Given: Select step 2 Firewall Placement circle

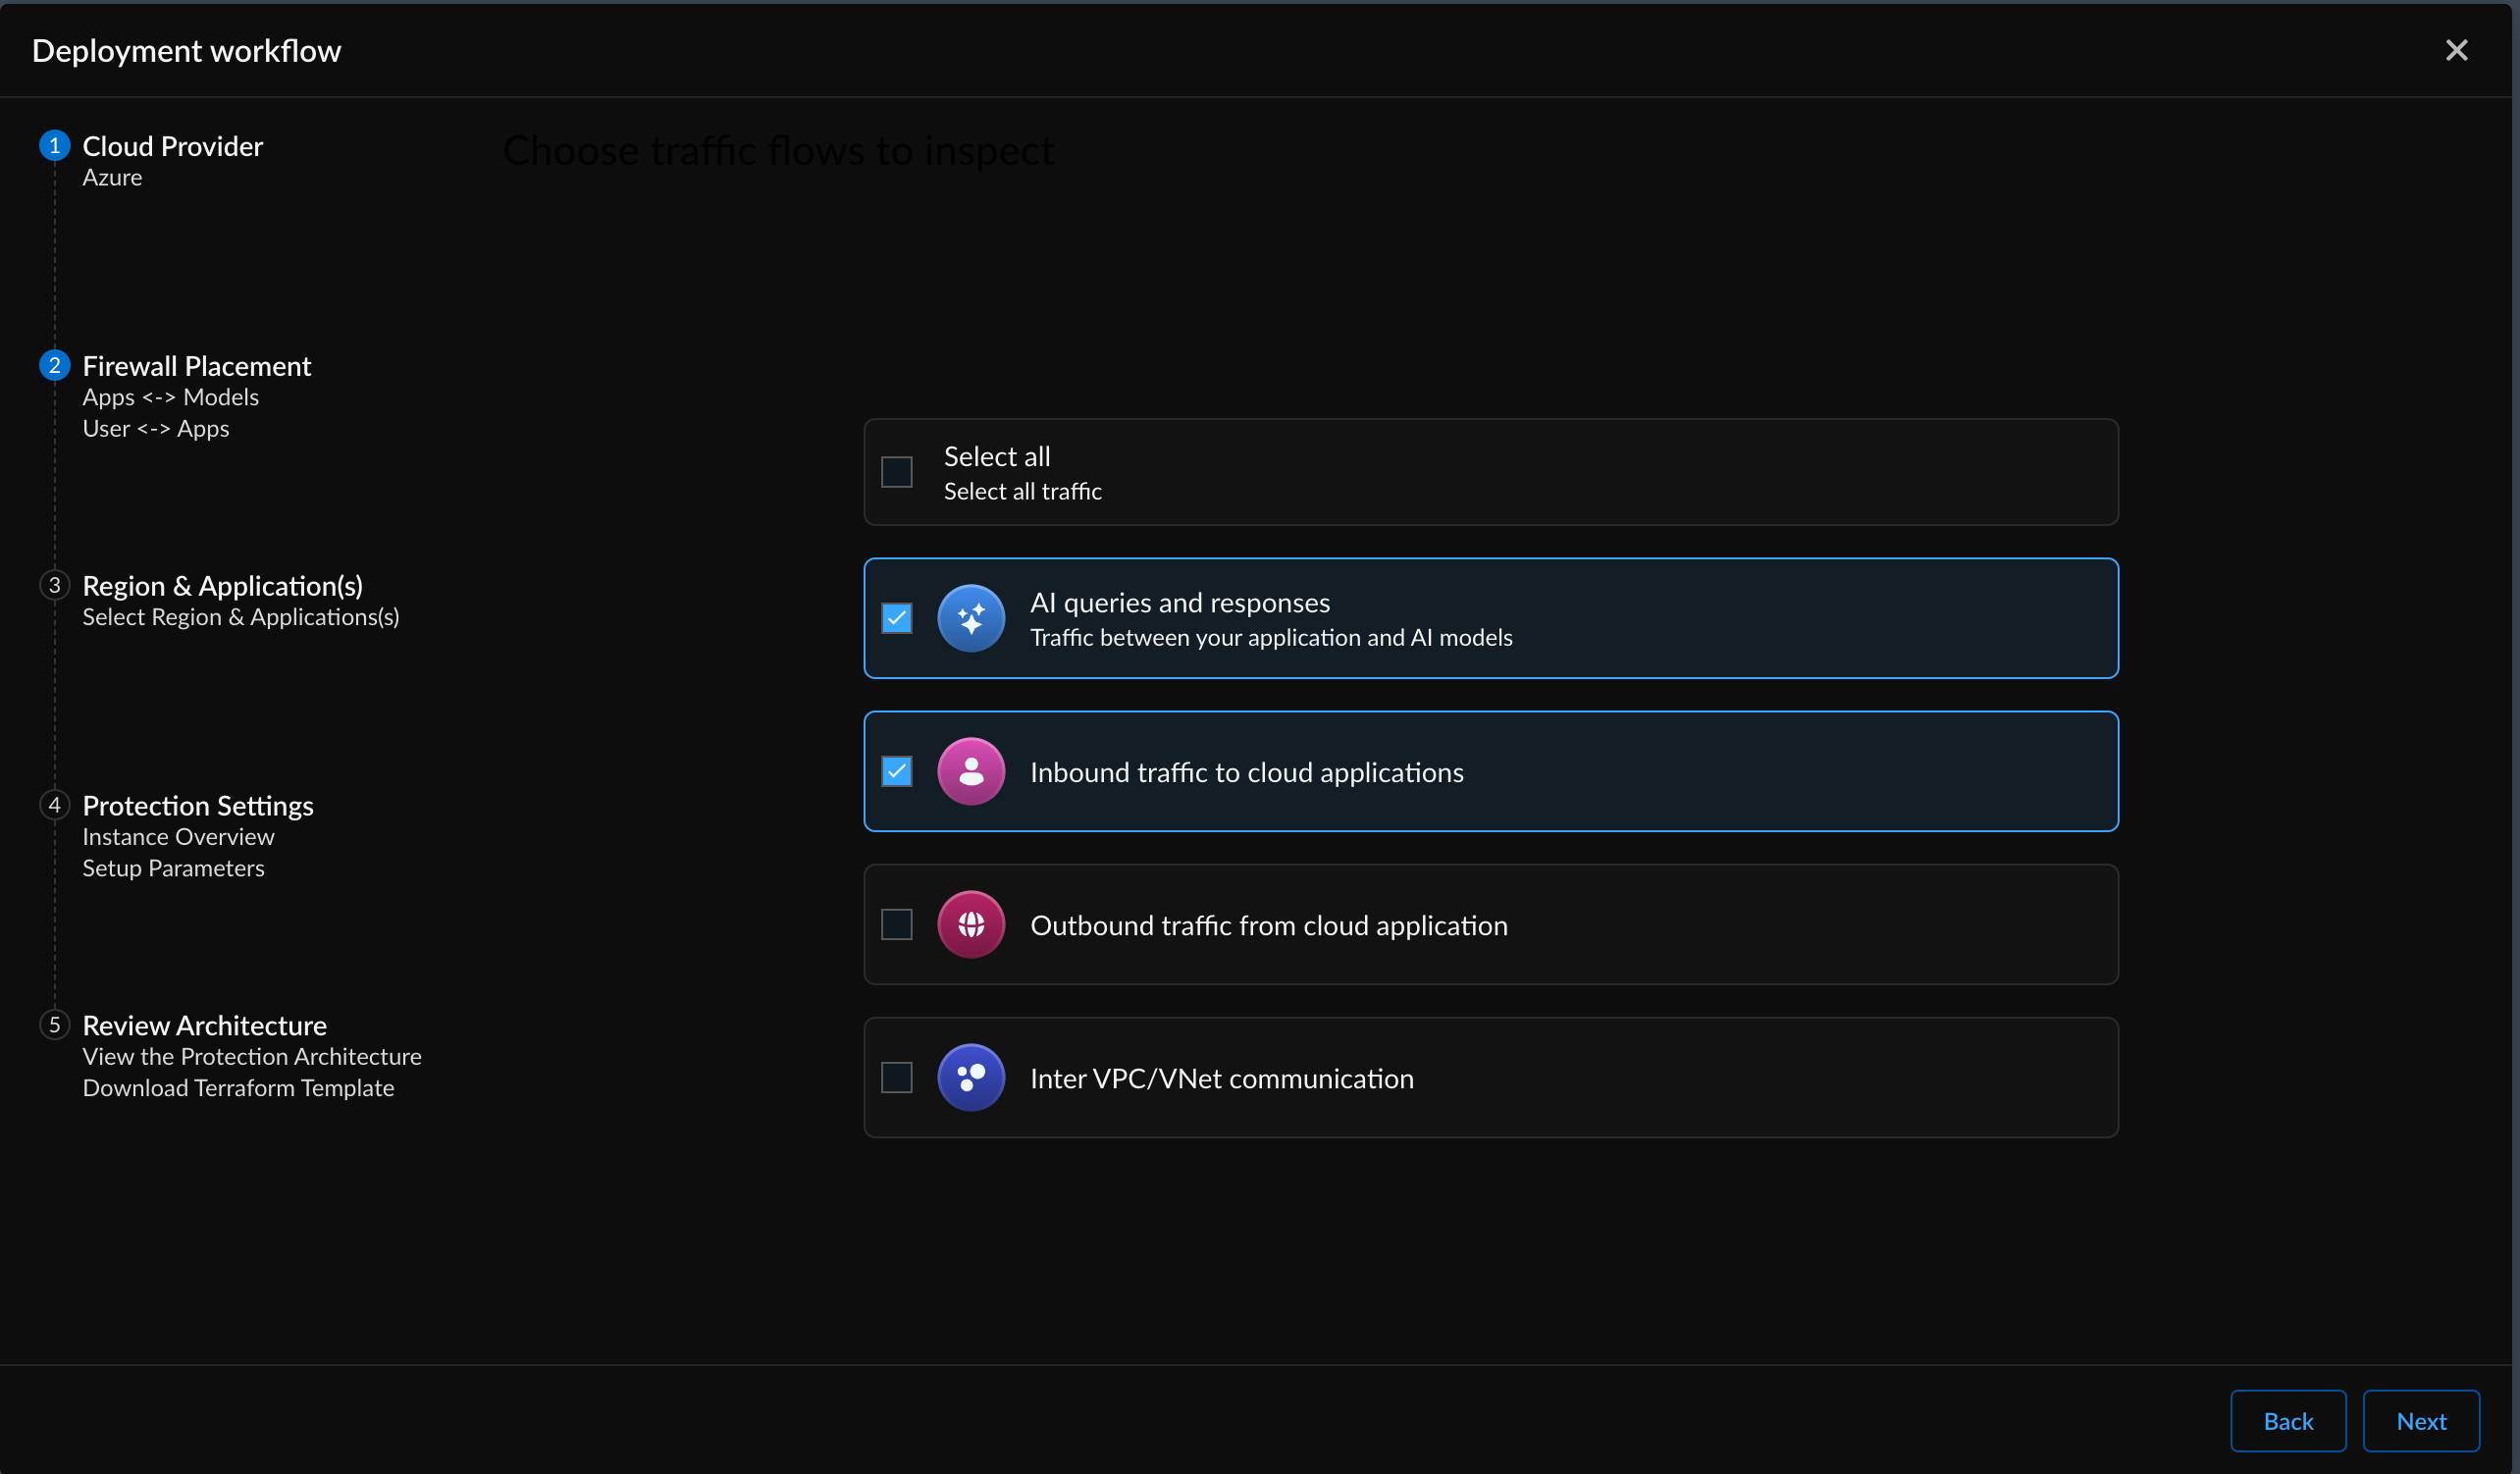Looking at the screenshot, I should click(55, 365).
